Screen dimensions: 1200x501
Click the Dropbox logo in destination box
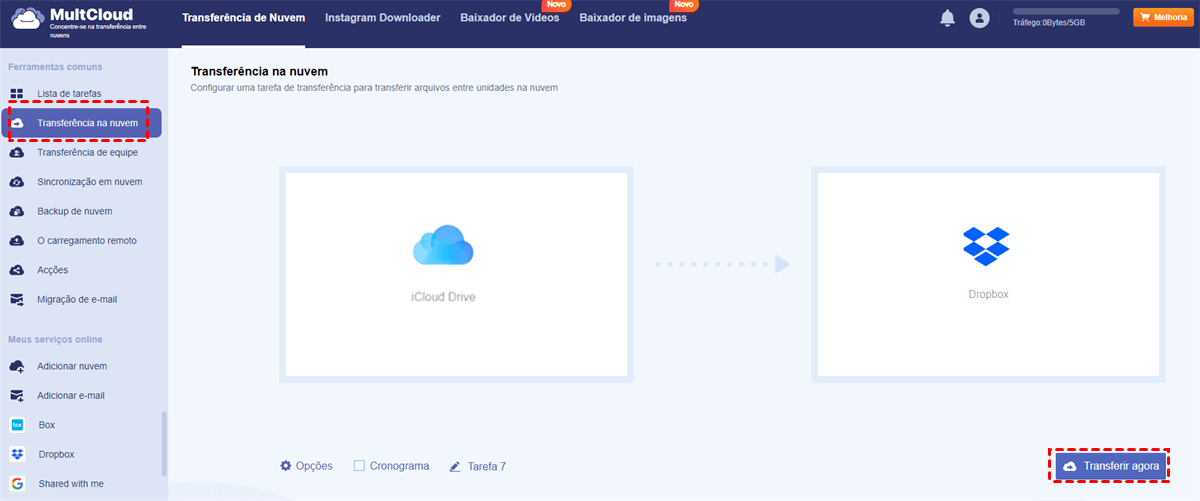point(986,246)
